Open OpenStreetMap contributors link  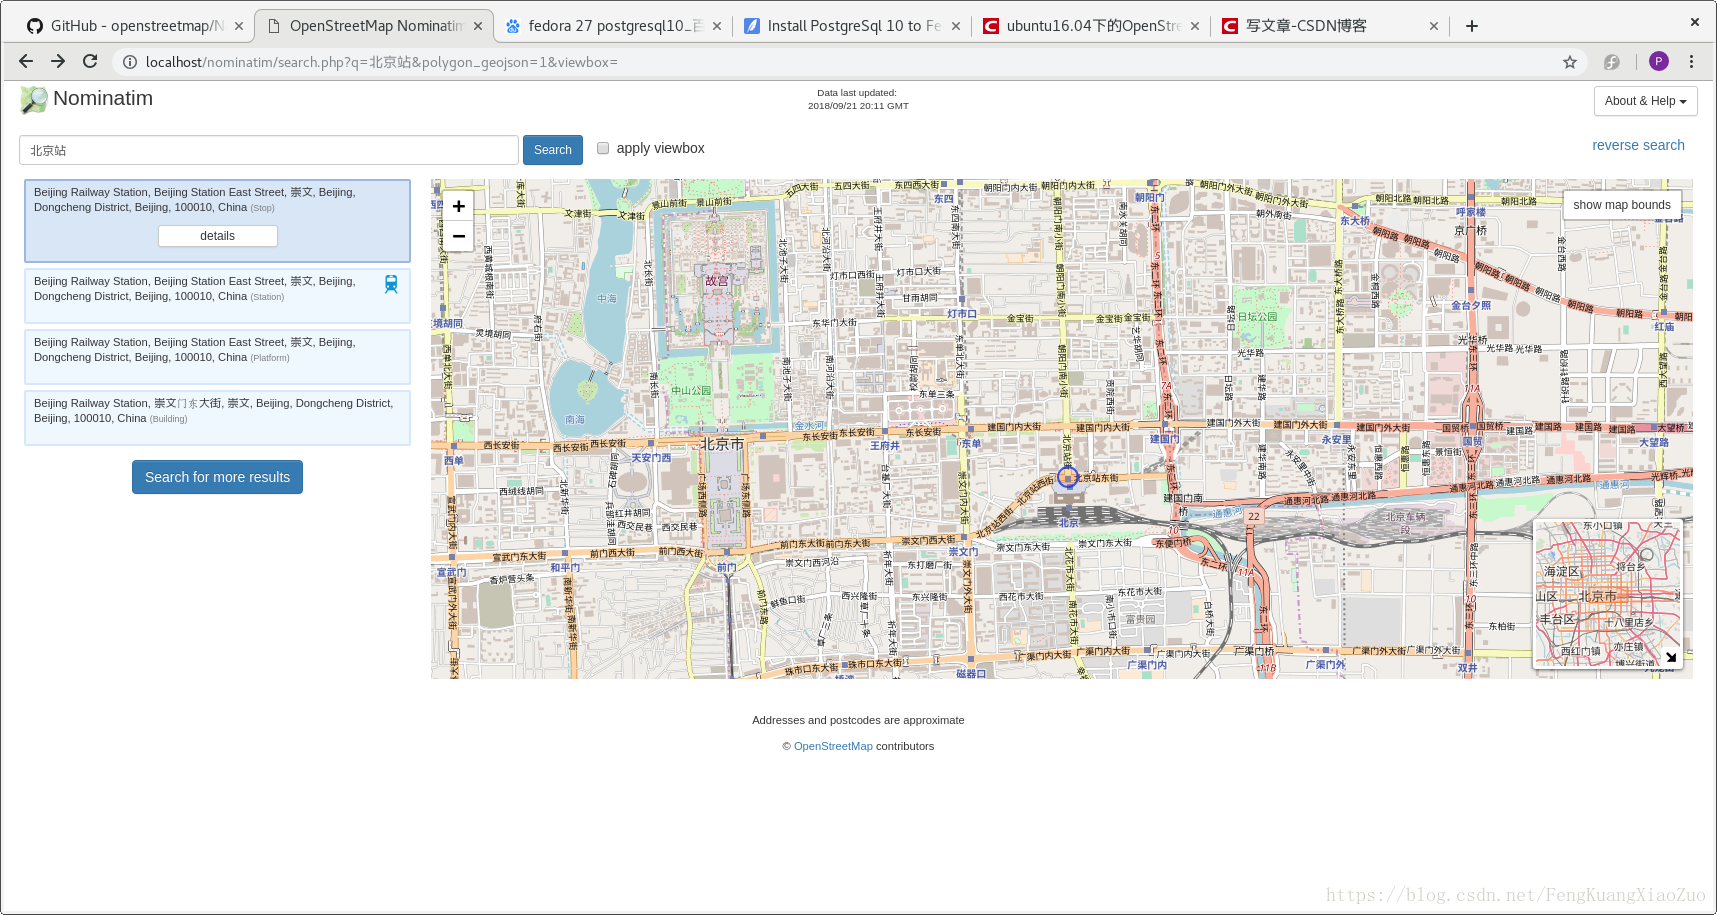tap(833, 746)
